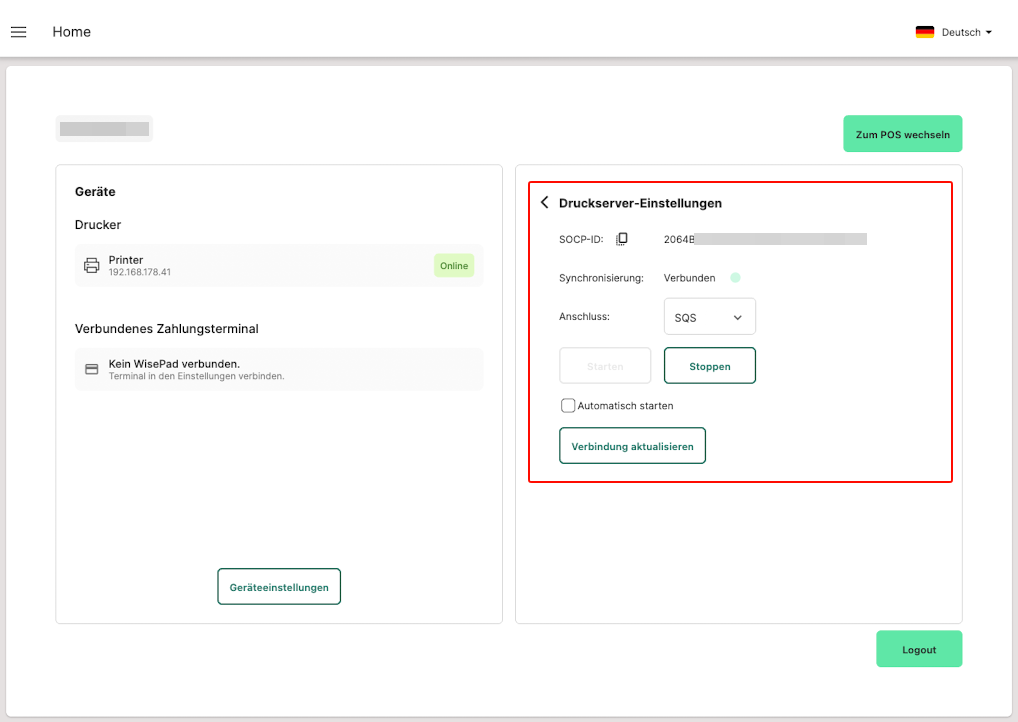
Task: Click the SOCP-ID value starting with 2064B
Action: tap(764, 239)
